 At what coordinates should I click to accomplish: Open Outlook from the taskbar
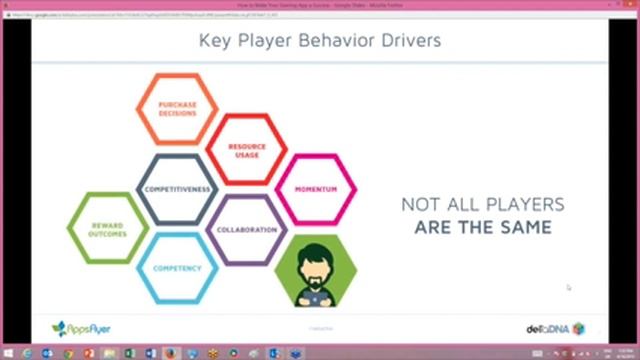47,353
